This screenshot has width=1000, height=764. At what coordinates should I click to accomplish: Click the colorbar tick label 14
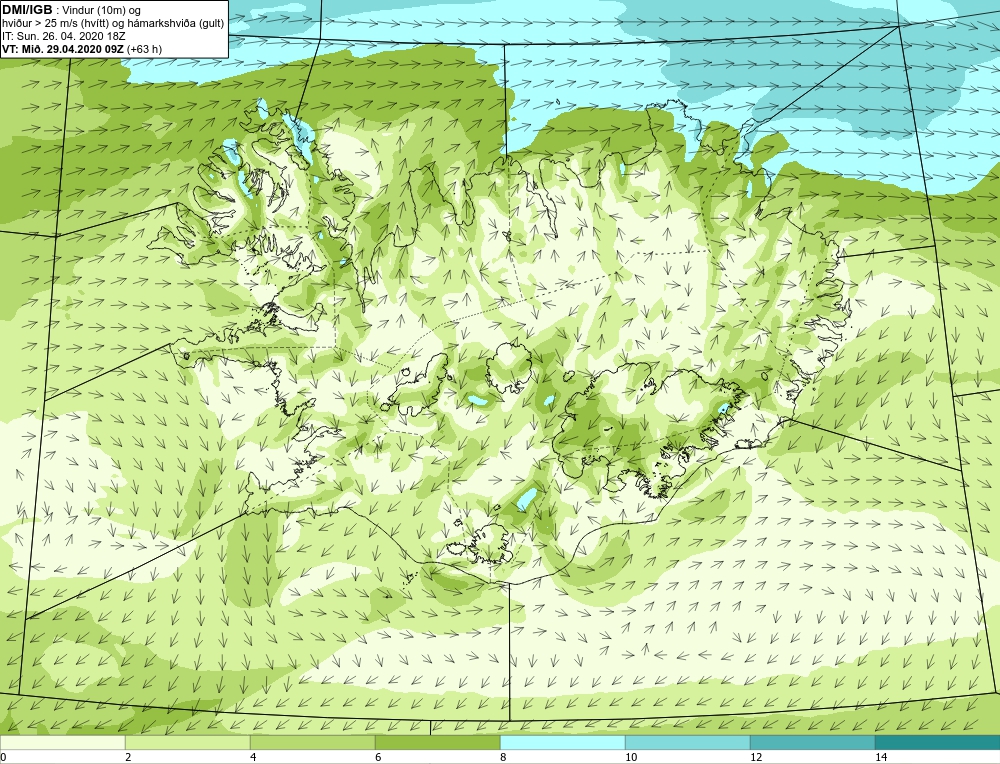tap(881, 758)
